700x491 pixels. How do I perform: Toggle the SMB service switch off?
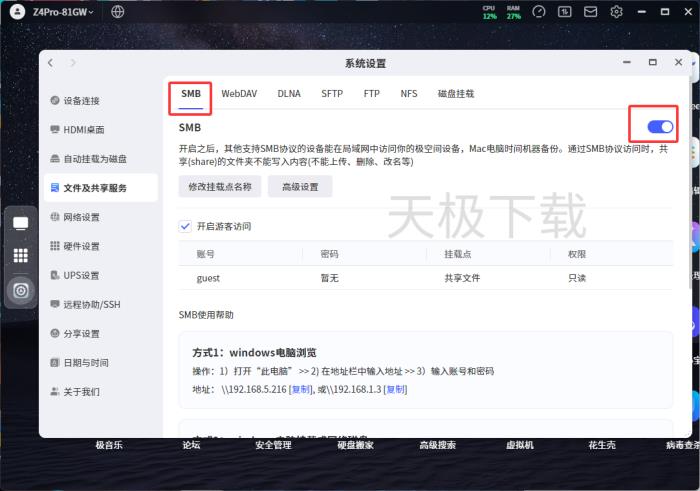659,127
